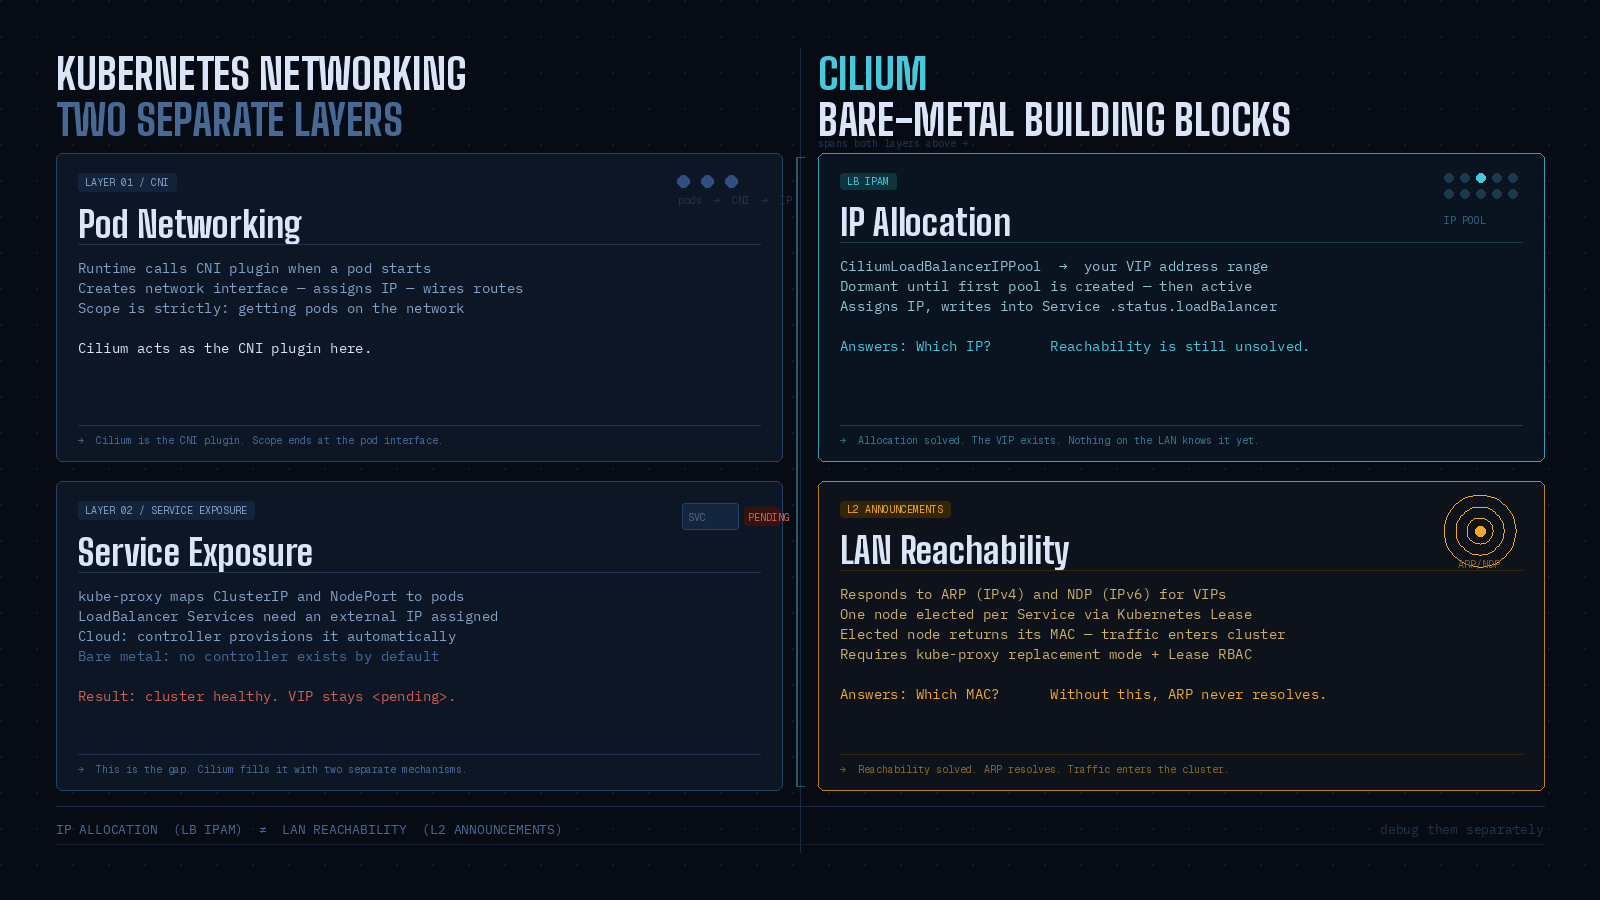This screenshot has width=1600, height=900.
Task: Click footer 'Scope ends at the pod interface'
Action: pos(346,440)
